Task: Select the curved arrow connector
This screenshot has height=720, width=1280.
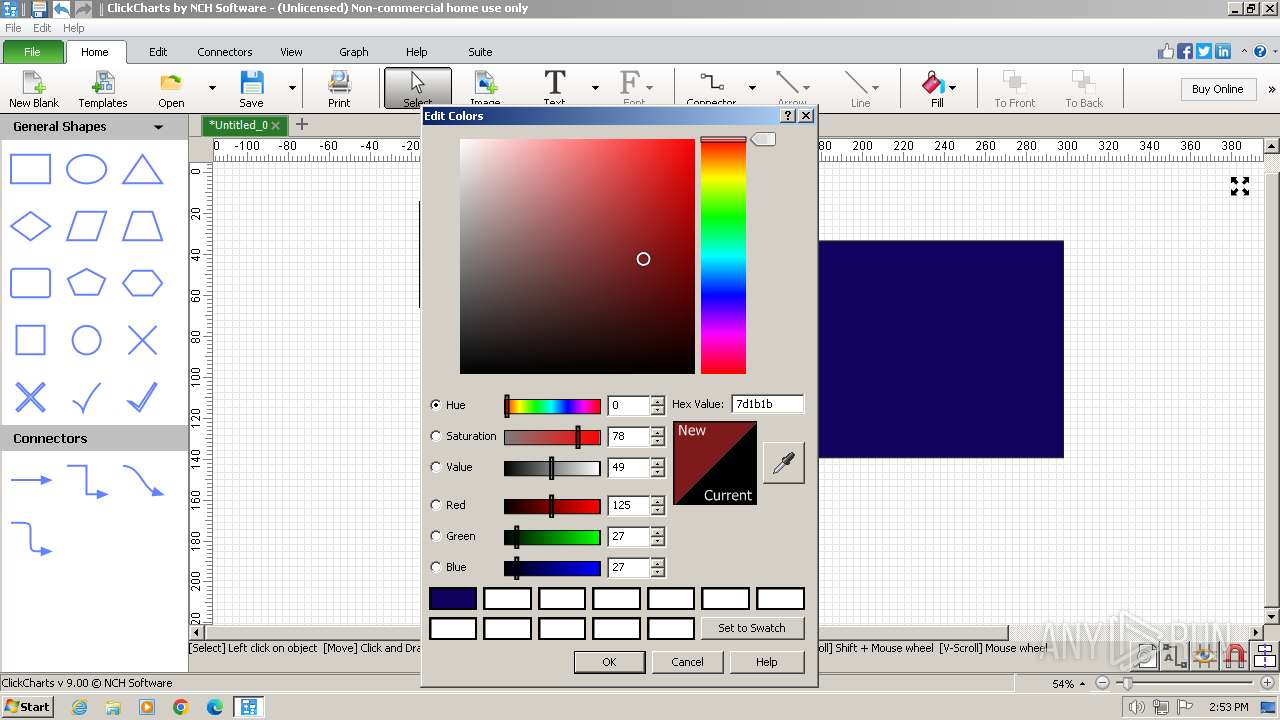Action: click(143, 481)
